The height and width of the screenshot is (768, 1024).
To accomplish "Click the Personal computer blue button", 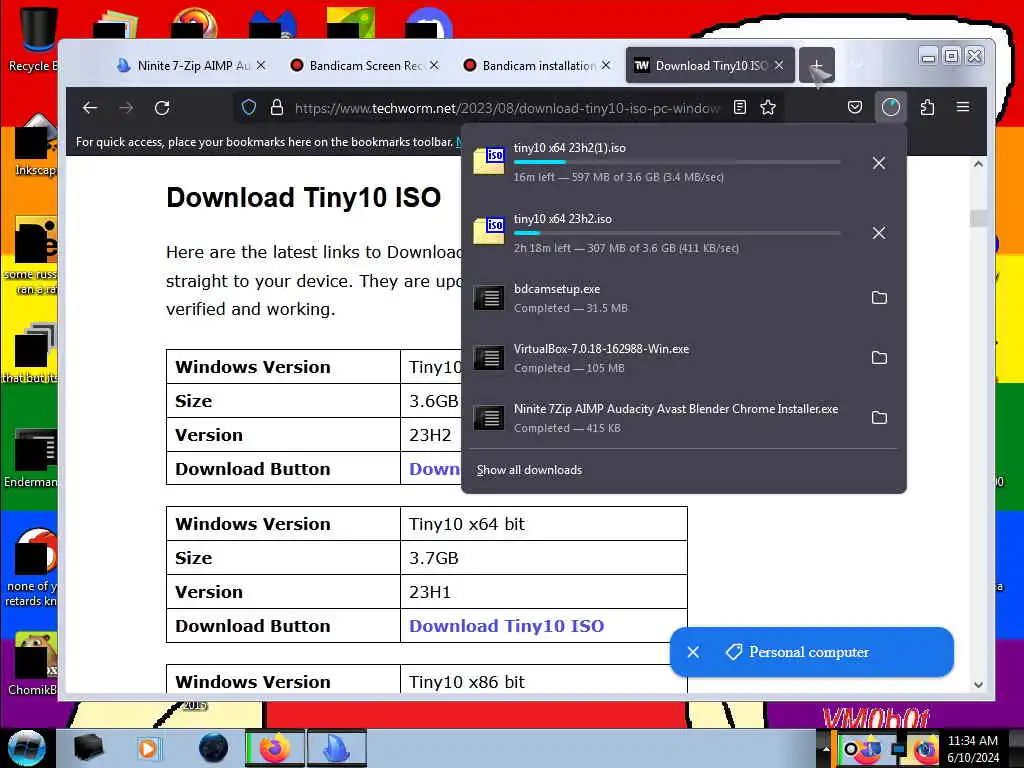I will click(x=812, y=652).
